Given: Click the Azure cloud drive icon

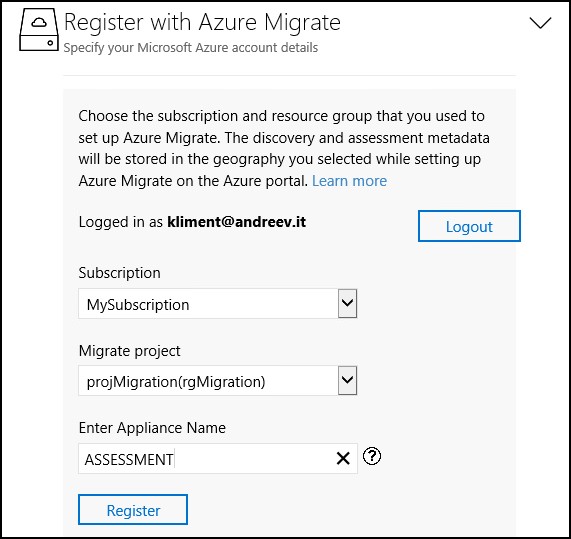Looking at the screenshot, I should tap(39, 30).
